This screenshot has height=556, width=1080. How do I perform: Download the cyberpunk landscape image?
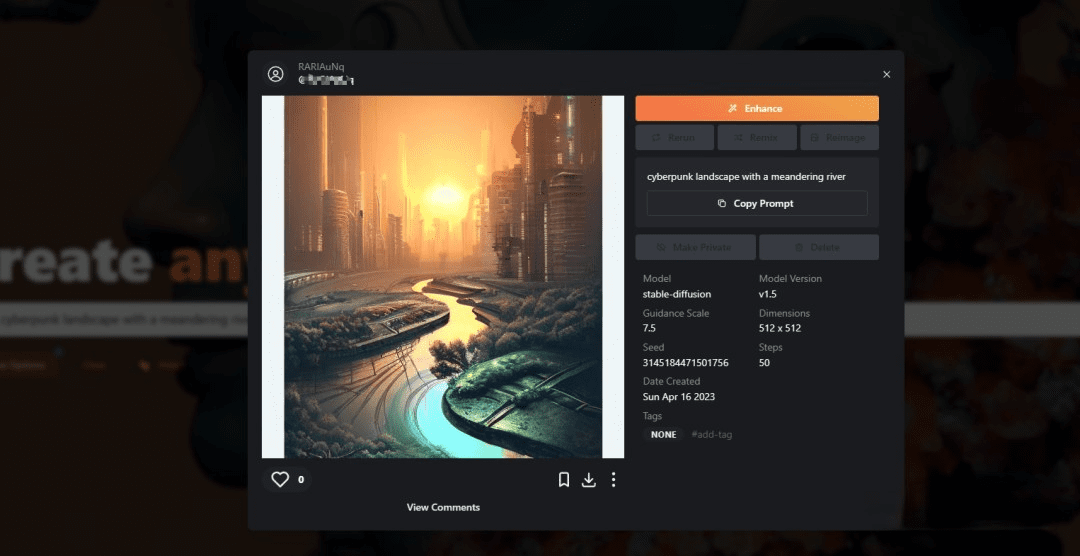589,480
